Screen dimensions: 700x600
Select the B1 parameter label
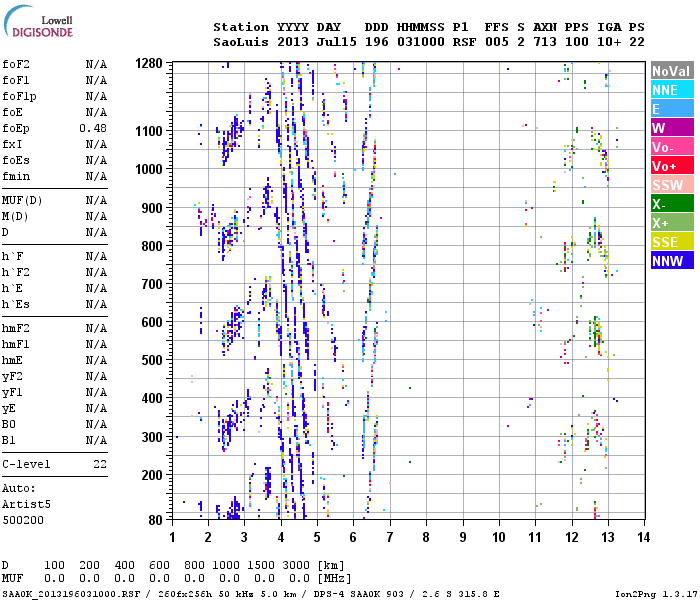pos(9,441)
